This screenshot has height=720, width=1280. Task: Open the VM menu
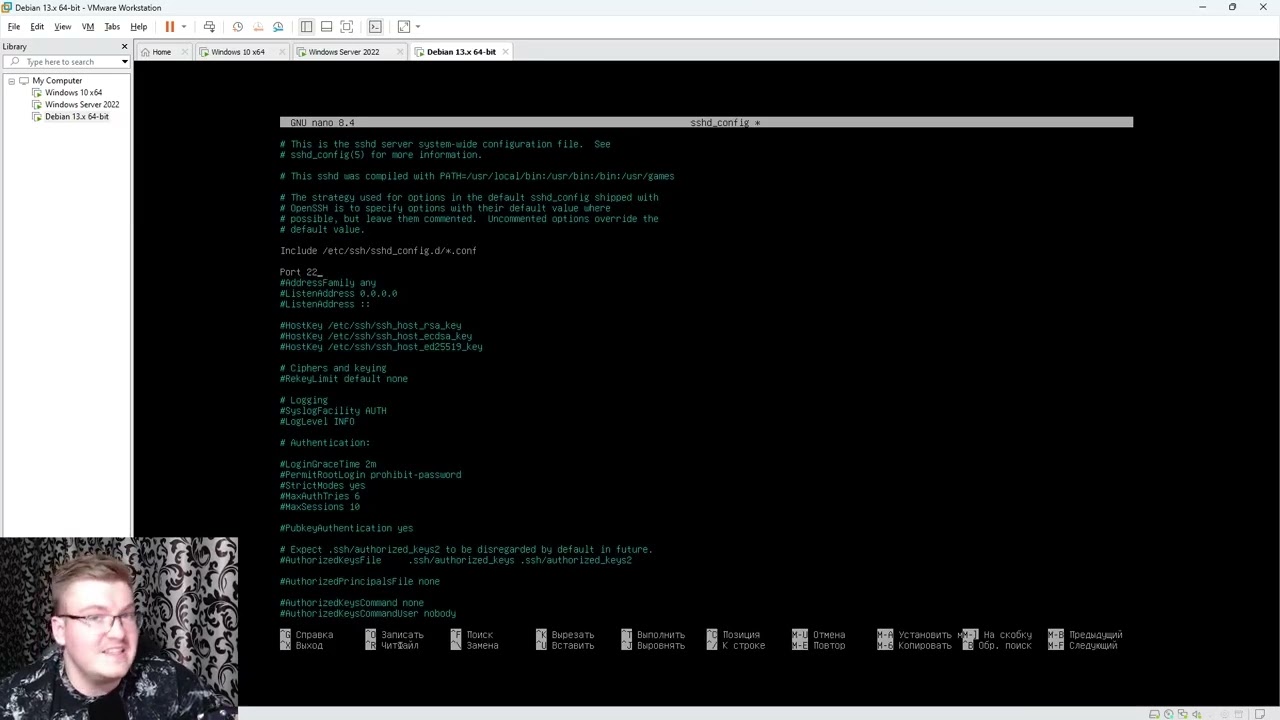(x=88, y=26)
